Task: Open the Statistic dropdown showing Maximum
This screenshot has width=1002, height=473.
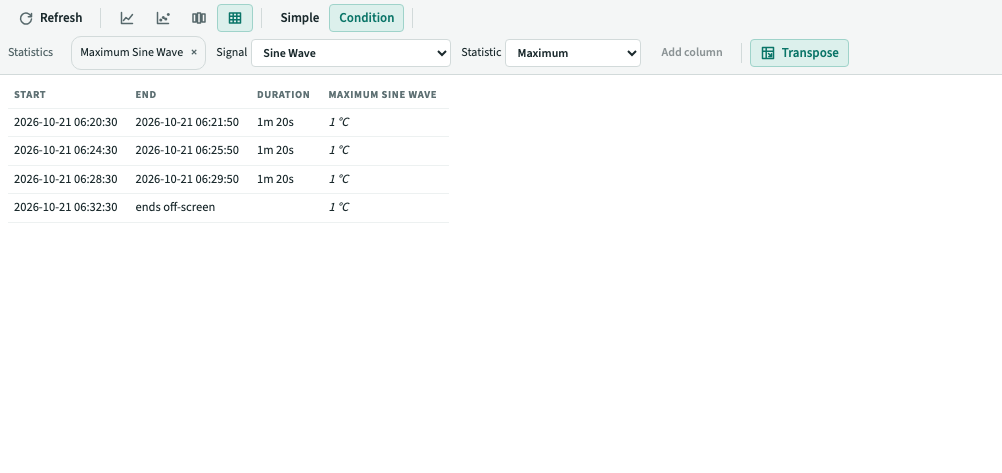Action: coord(573,53)
